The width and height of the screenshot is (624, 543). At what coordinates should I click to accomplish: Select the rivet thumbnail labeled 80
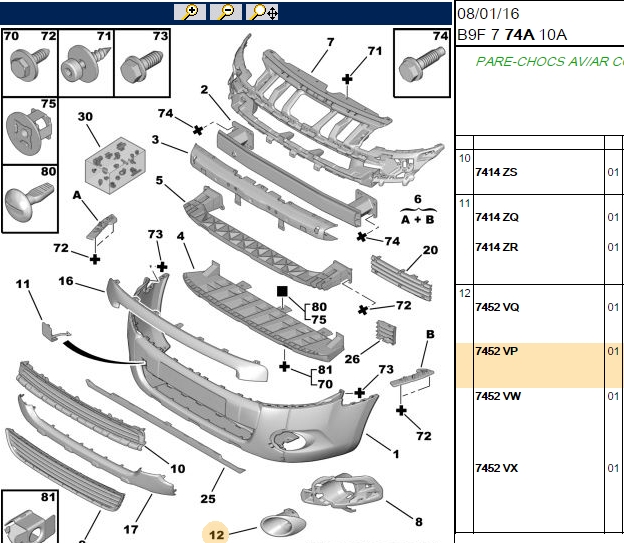(x=30, y=199)
